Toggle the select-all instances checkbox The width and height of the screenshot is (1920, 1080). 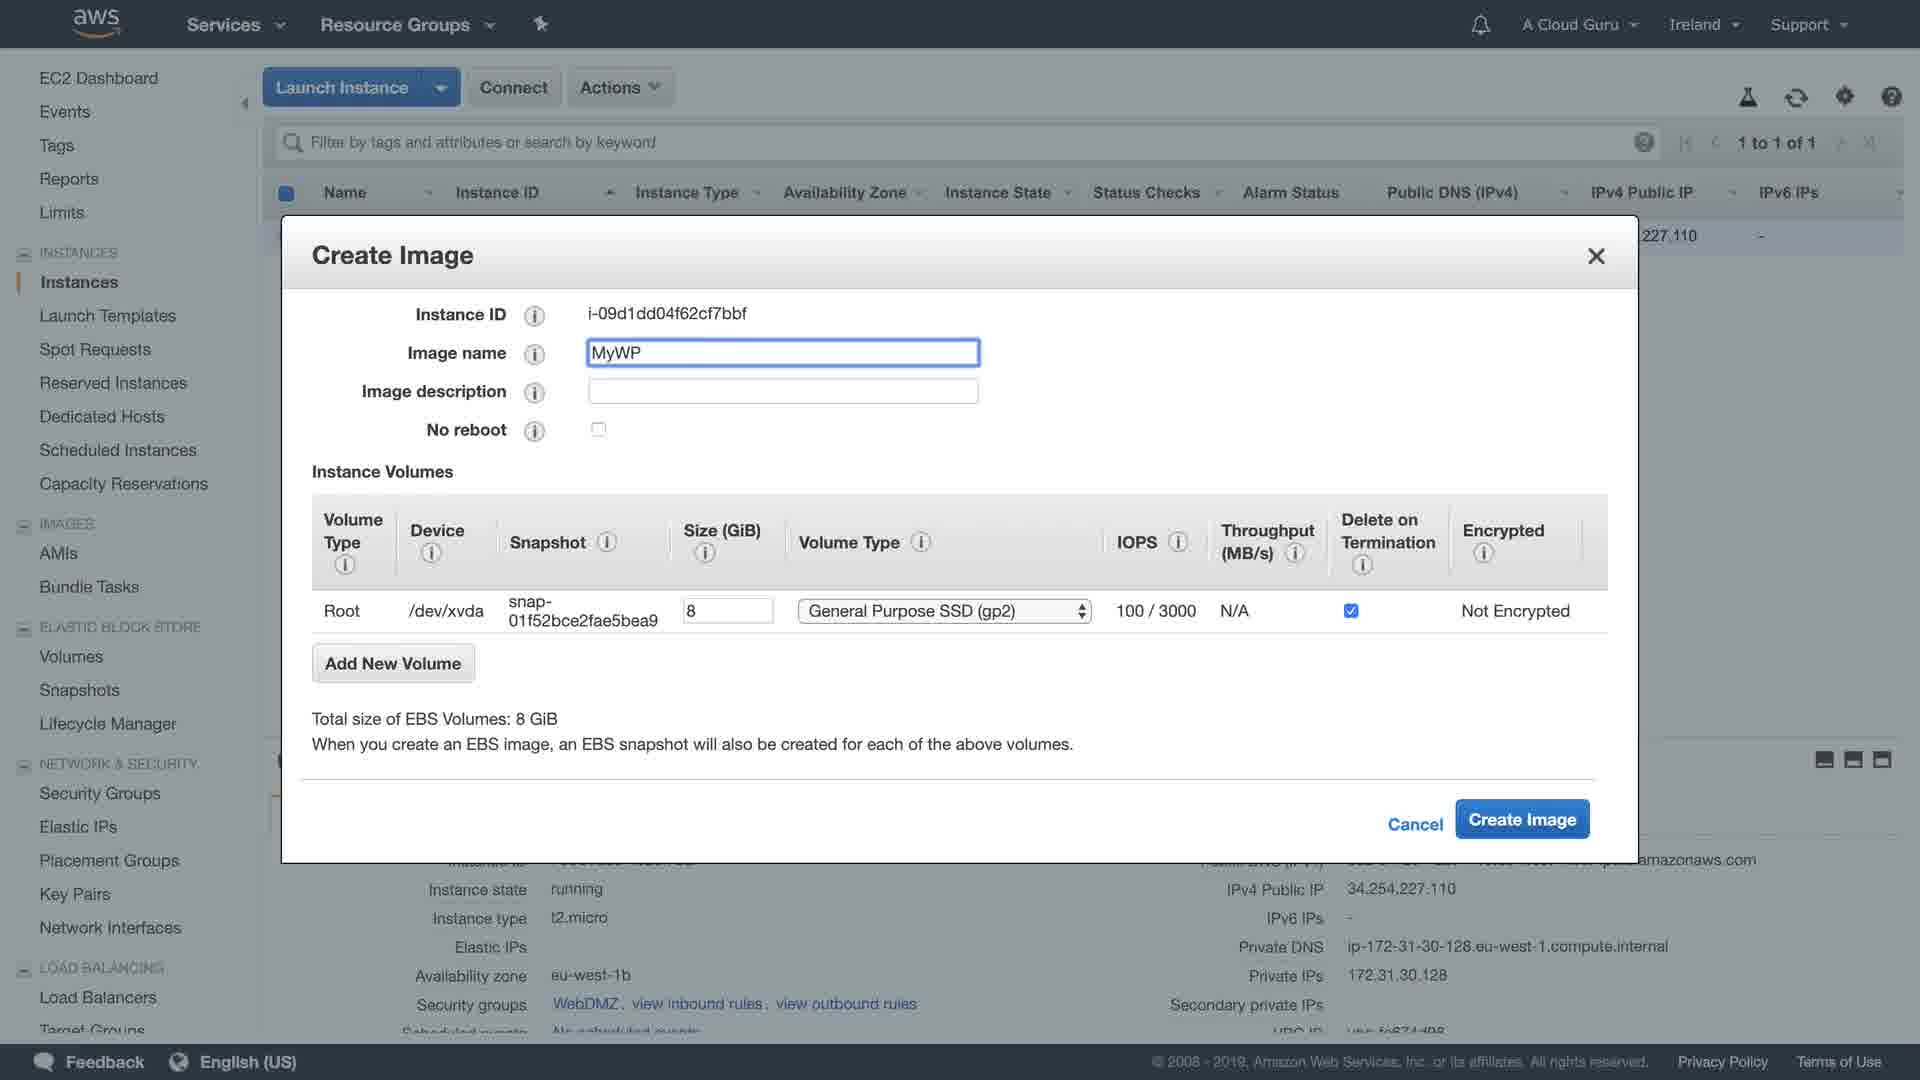coord(286,193)
